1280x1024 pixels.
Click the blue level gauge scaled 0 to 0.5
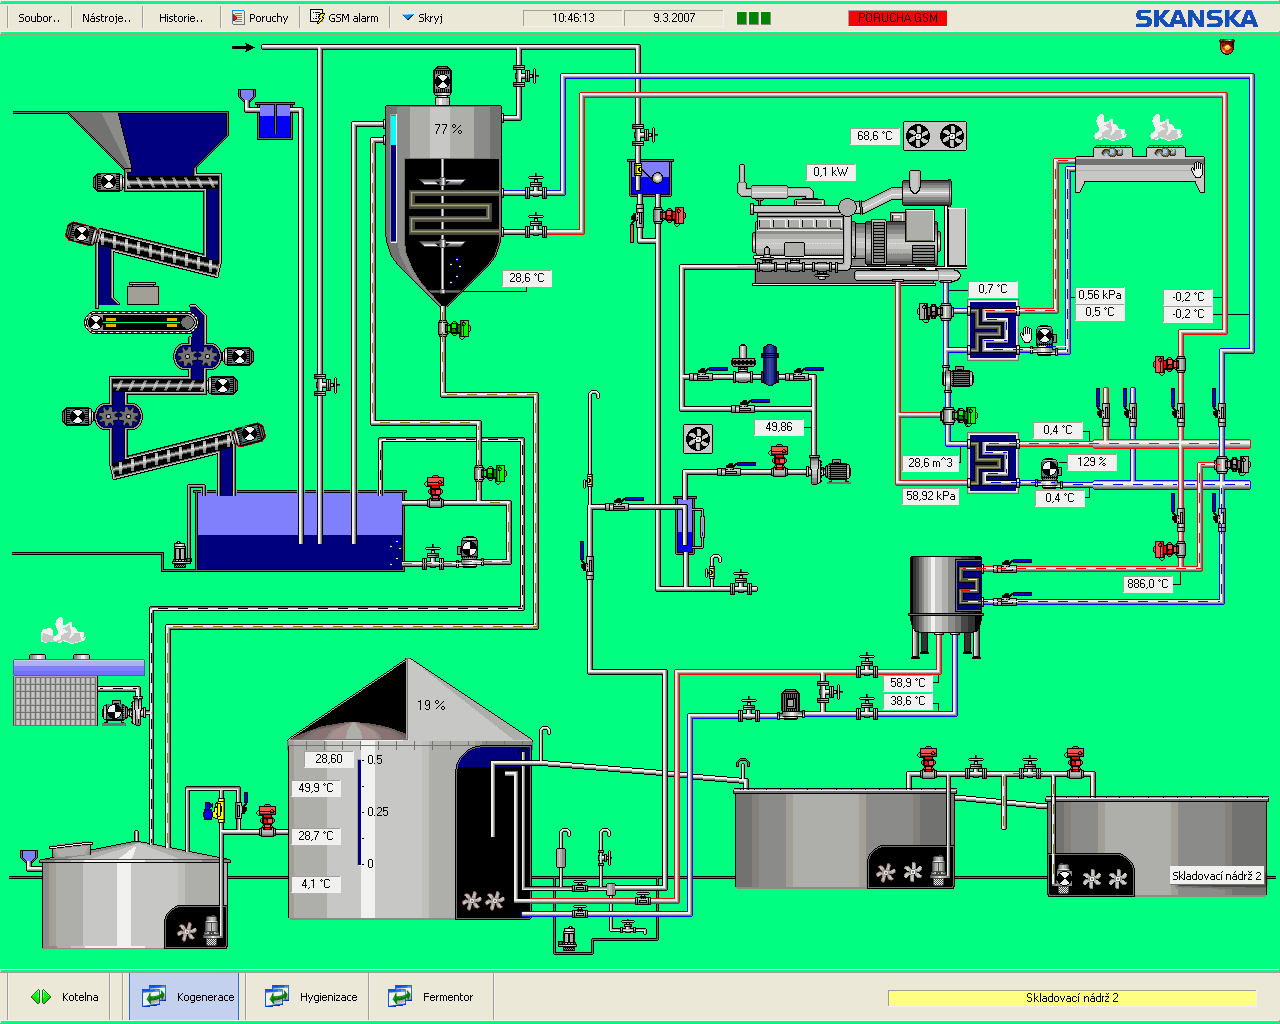pos(361,812)
